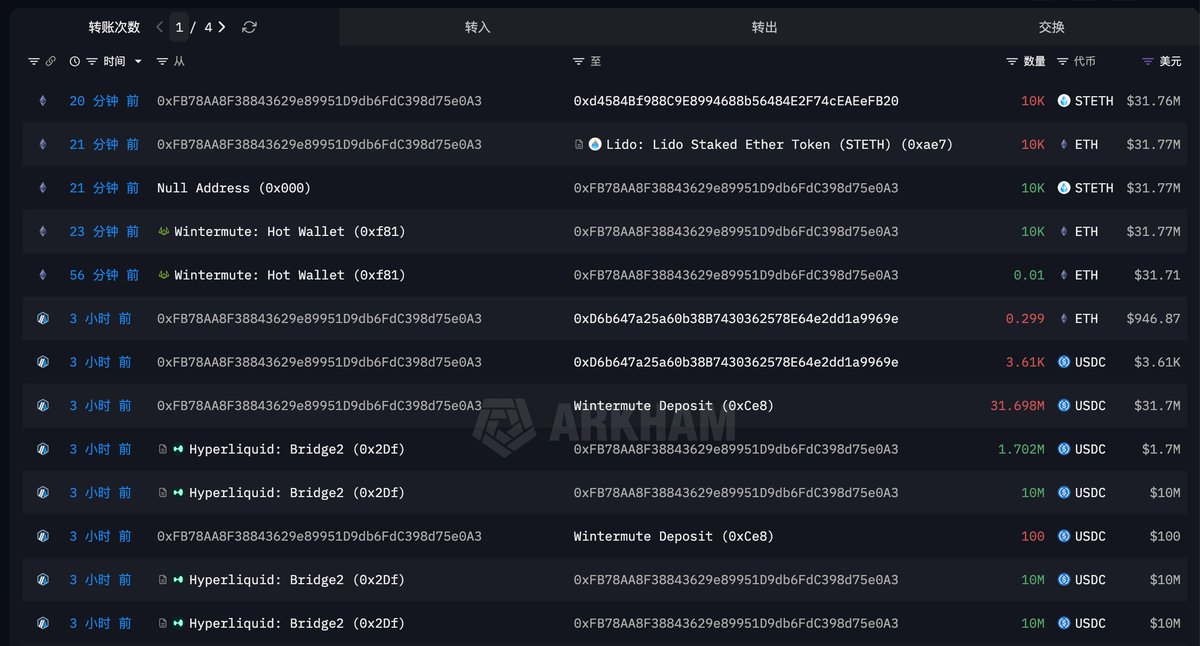Open the 从 (From) column filter
The image size is (1200, 646).
coord(163,62)
